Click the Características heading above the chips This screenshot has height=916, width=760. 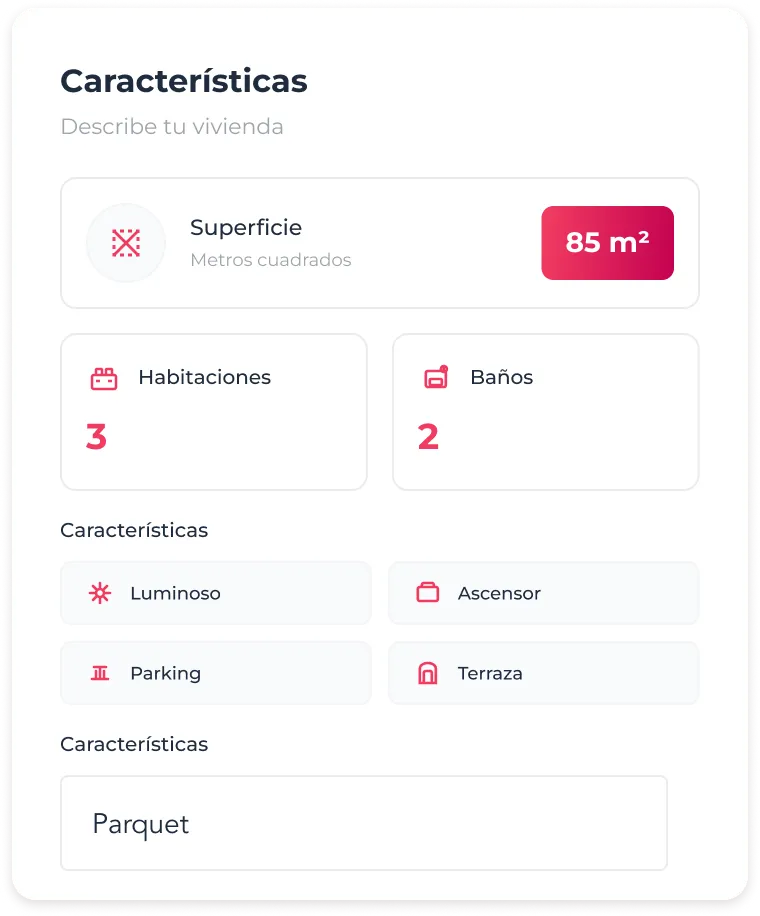coord(134,530)
